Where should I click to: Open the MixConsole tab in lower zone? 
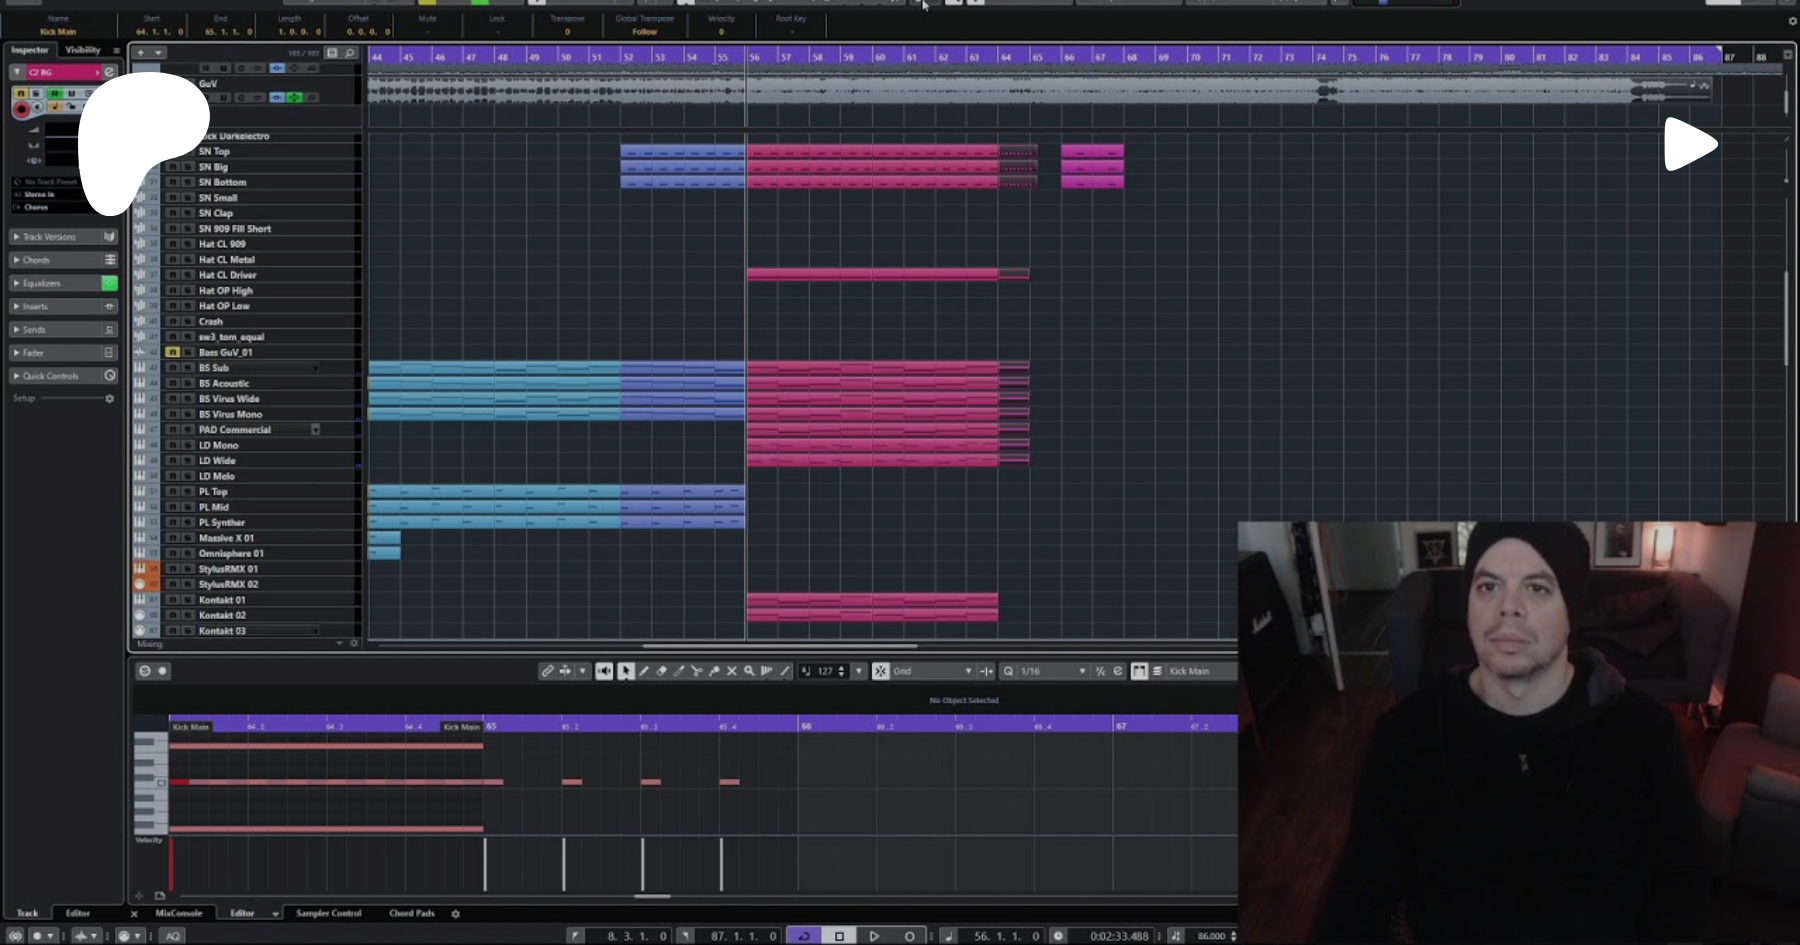(x=179, y=913)
